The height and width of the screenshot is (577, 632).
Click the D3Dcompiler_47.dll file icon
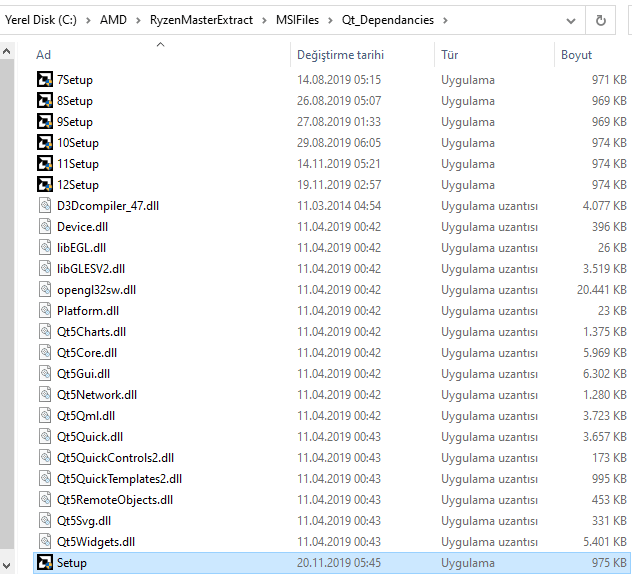[45, 205]
